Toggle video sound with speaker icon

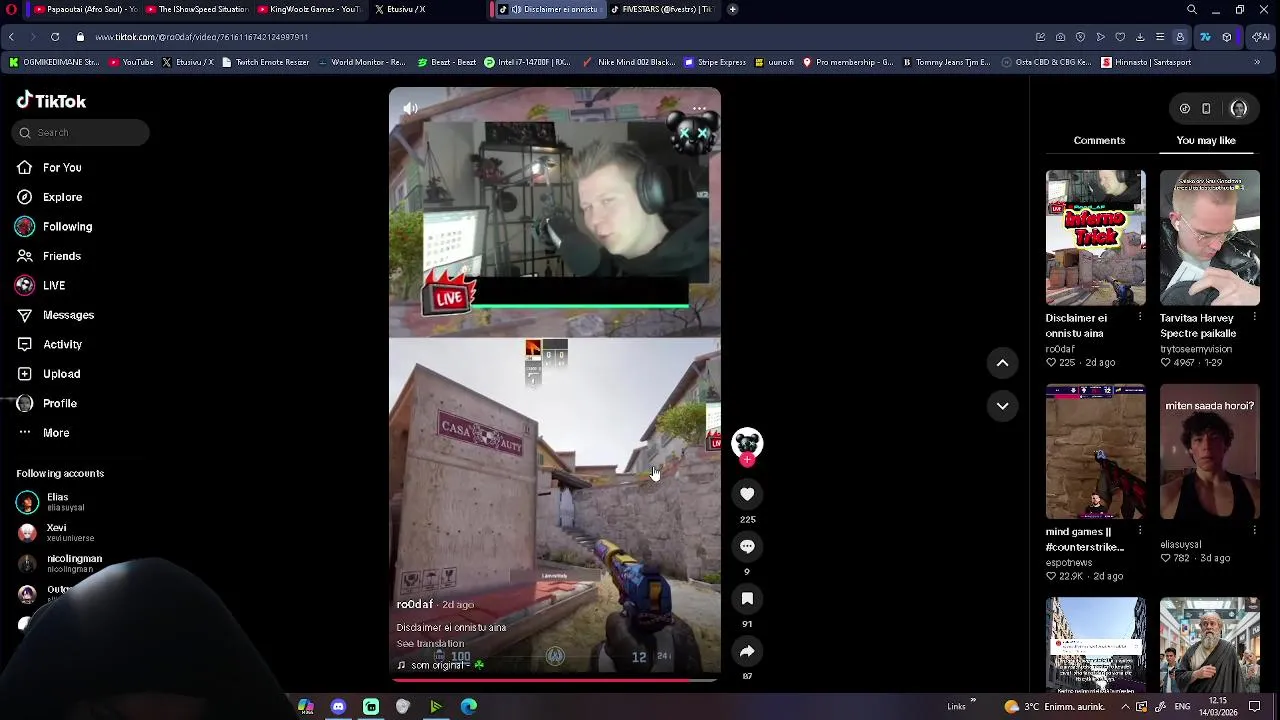[x=410, y=108]
